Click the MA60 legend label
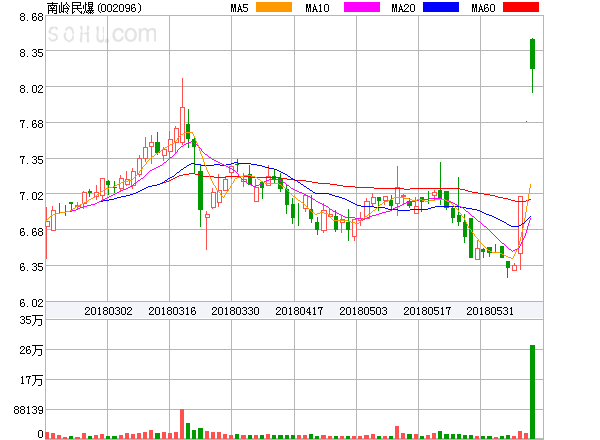Screen dimensions: 600x440 483,8
